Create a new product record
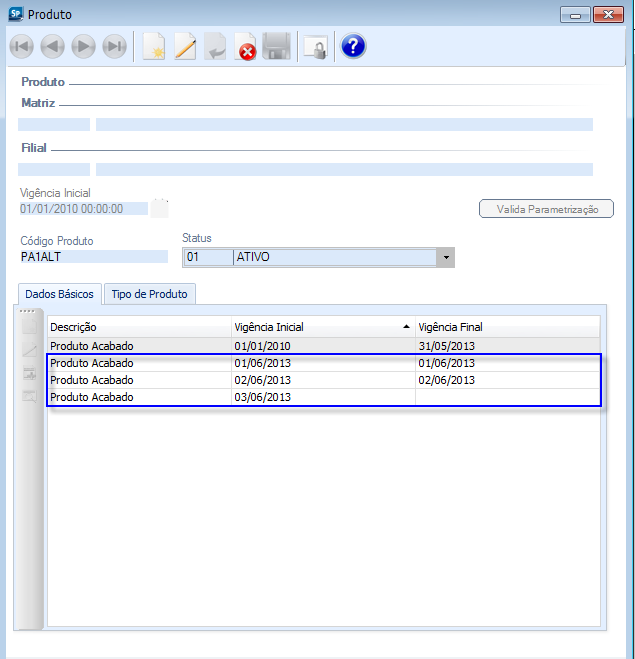The height and width of the screenshot is (659, 635). click(153, 47)
